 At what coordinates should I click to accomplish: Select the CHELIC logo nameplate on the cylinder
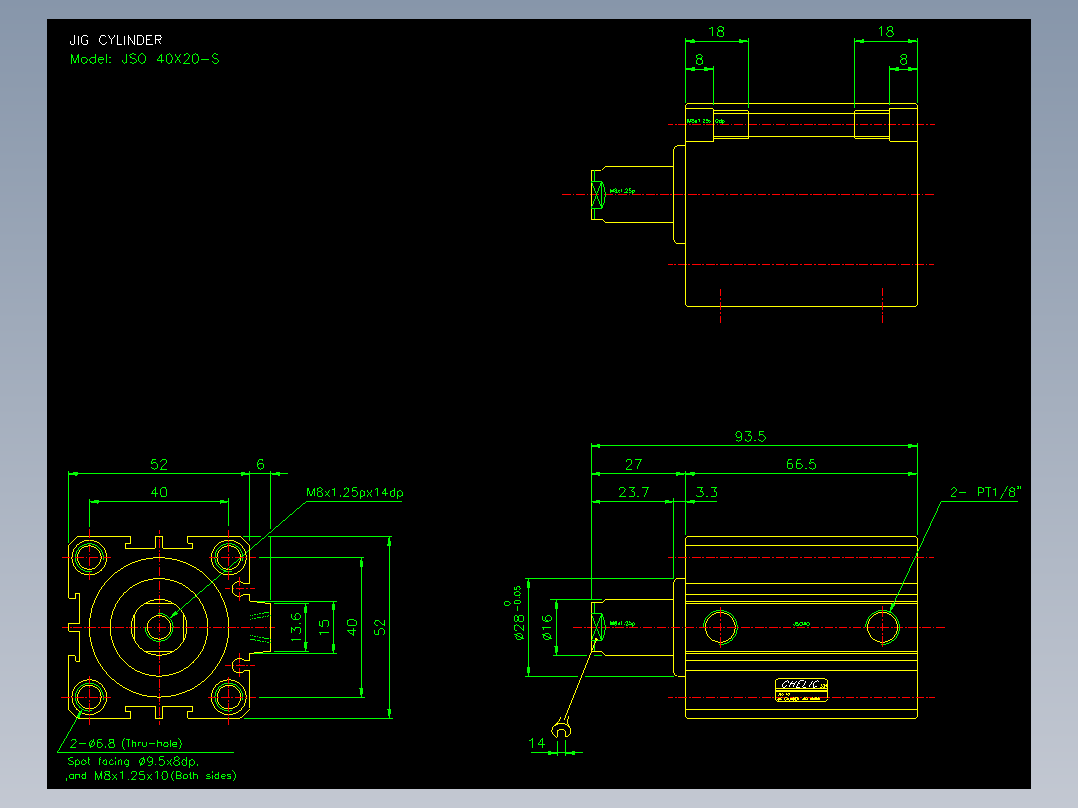(x=801, y=690)
